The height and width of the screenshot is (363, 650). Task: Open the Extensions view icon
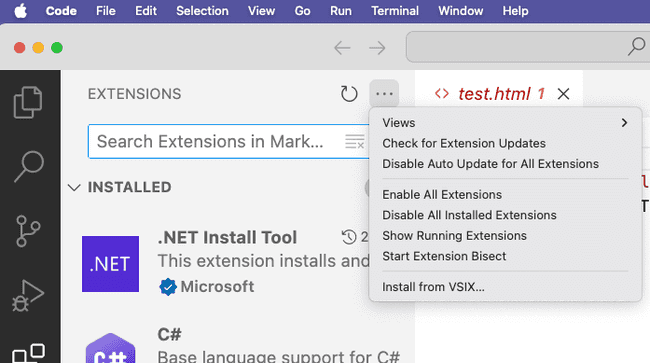[x=28, y=353]
